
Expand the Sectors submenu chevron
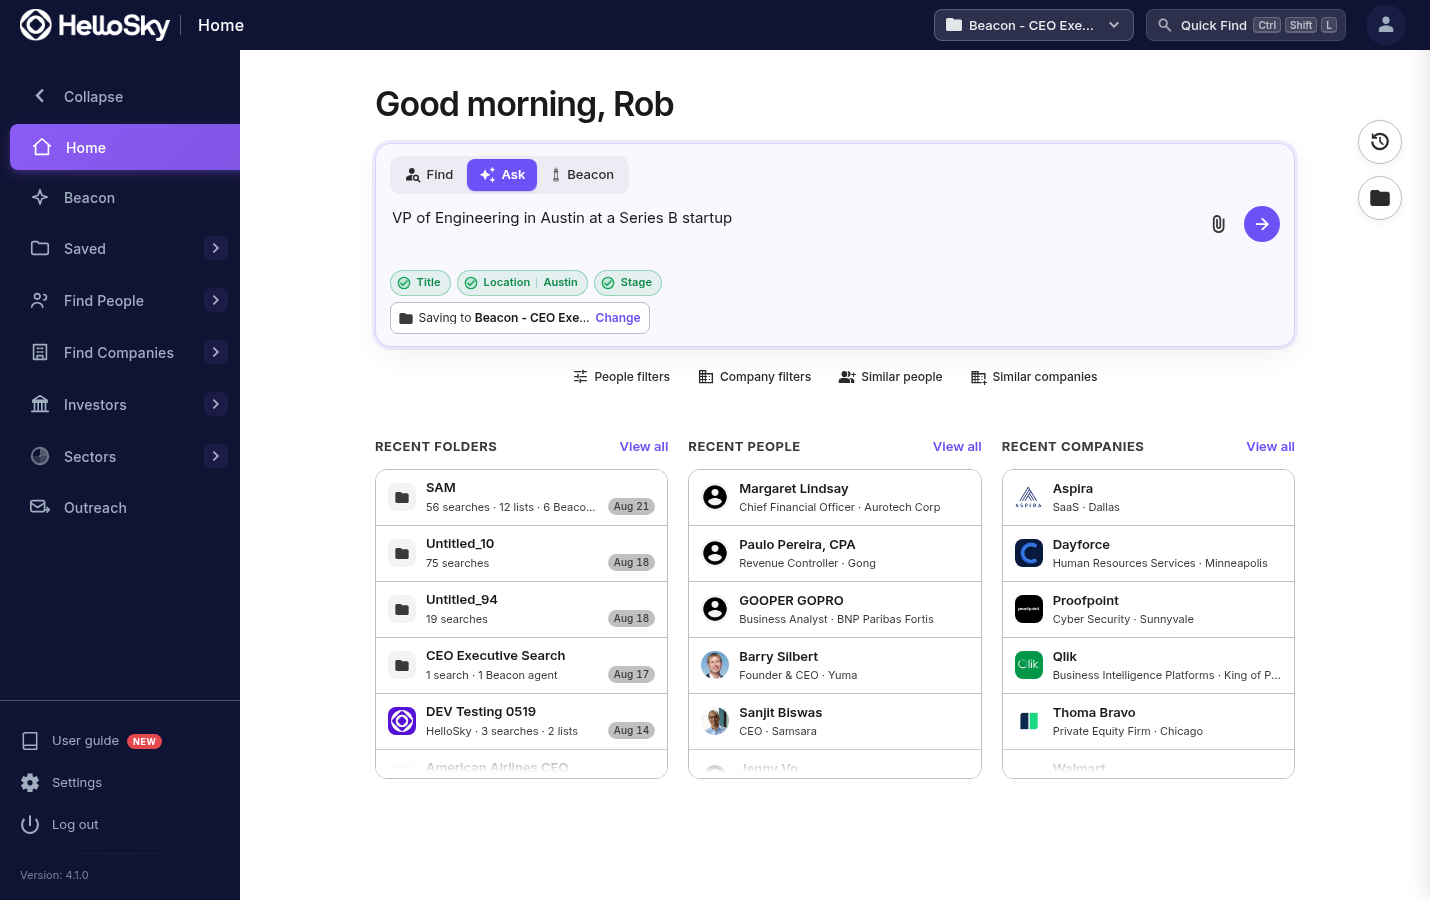216,456
